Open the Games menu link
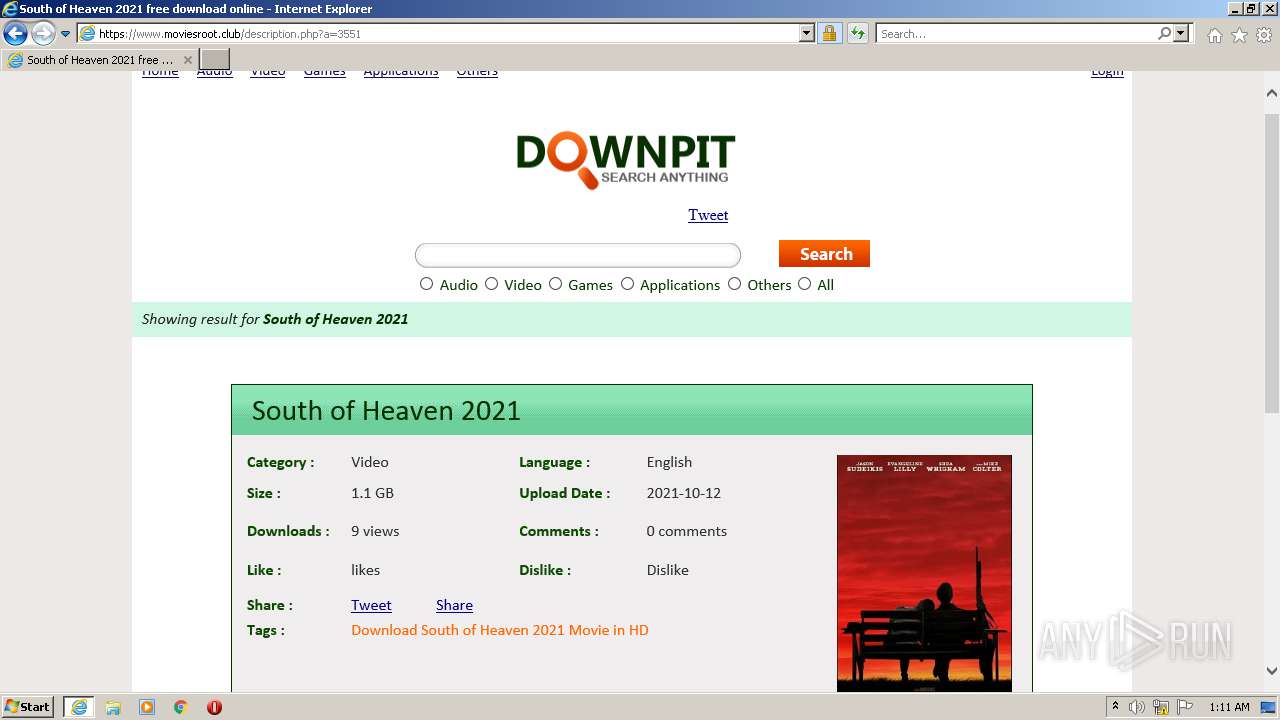Screen dimensions: 1280x720 tap(324, 72)
